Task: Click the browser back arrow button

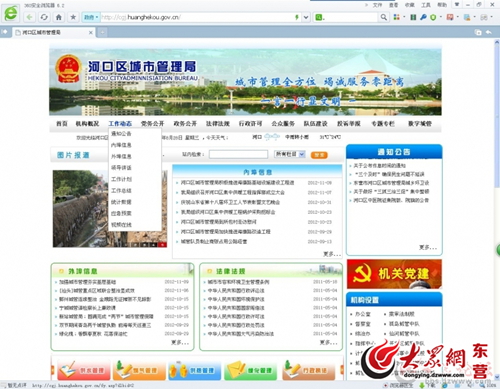Action: pyautogui.click(x=30, y=17)
